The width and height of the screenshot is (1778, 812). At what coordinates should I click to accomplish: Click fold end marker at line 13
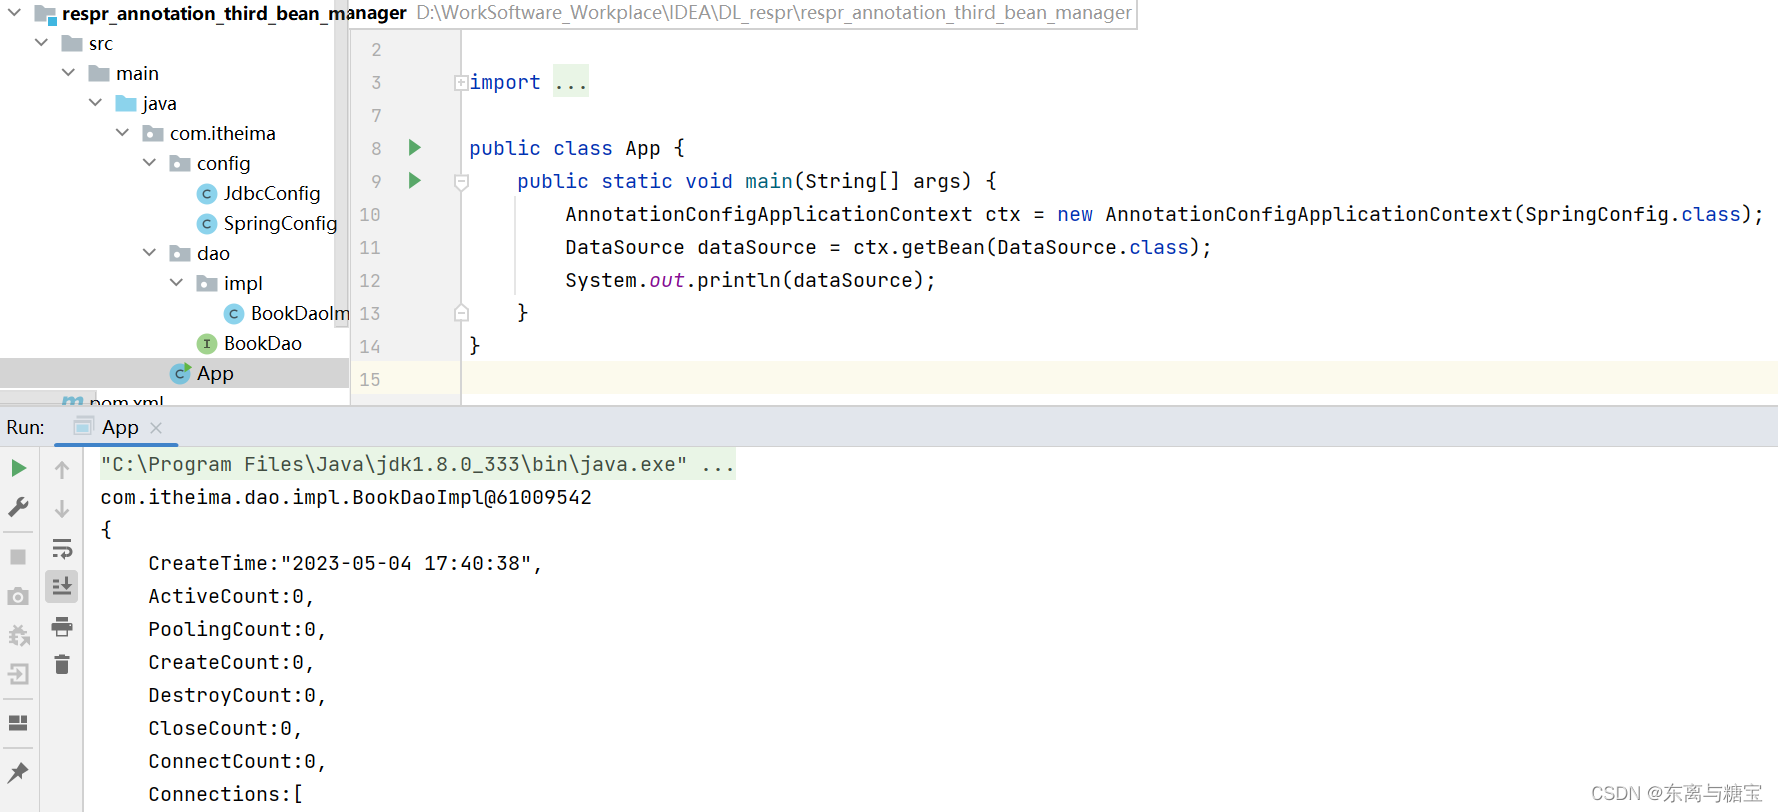(x=461, y=313)
